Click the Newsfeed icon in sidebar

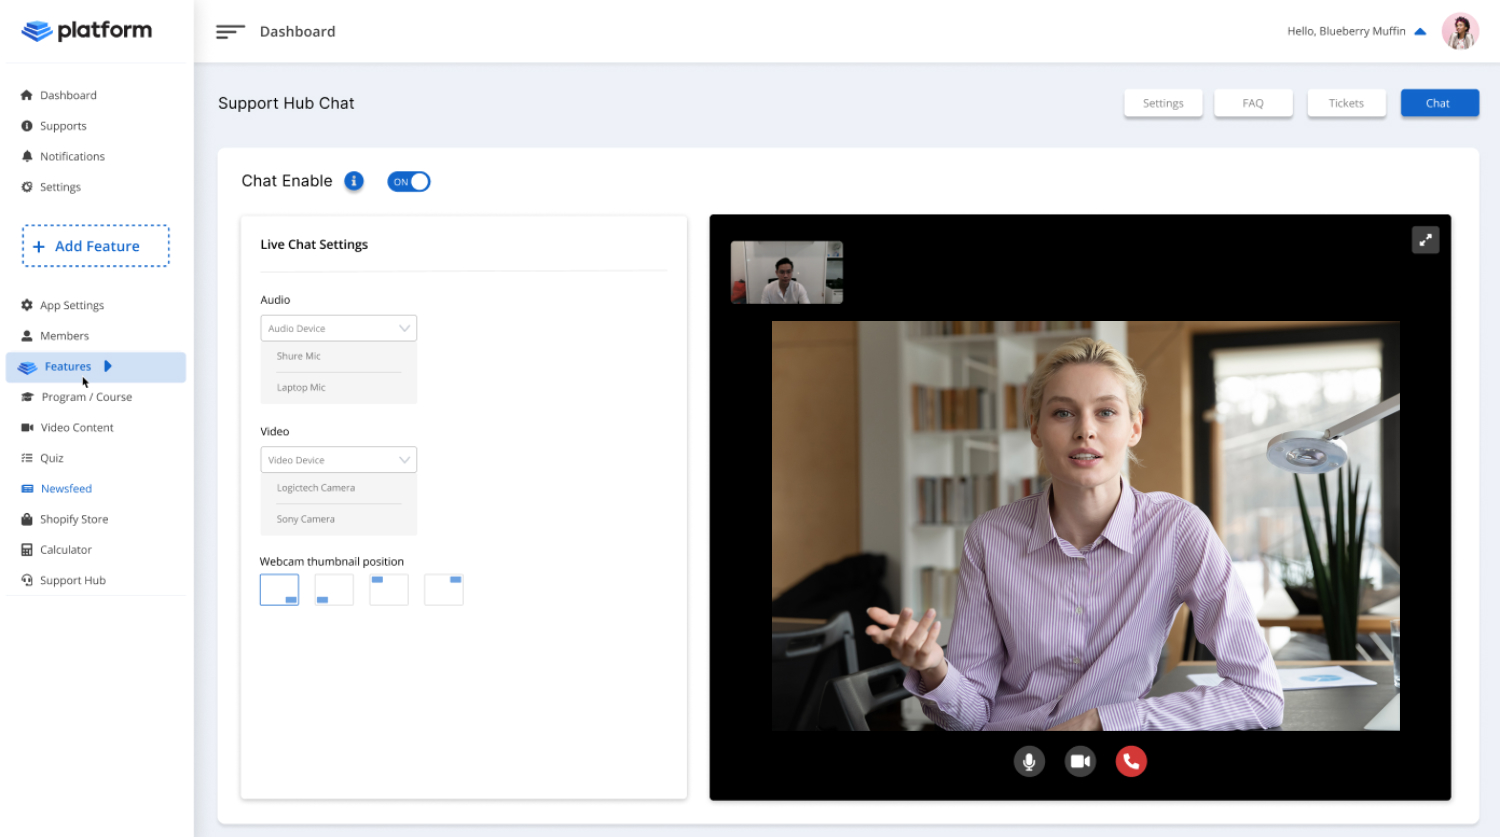tap(27, 489)
